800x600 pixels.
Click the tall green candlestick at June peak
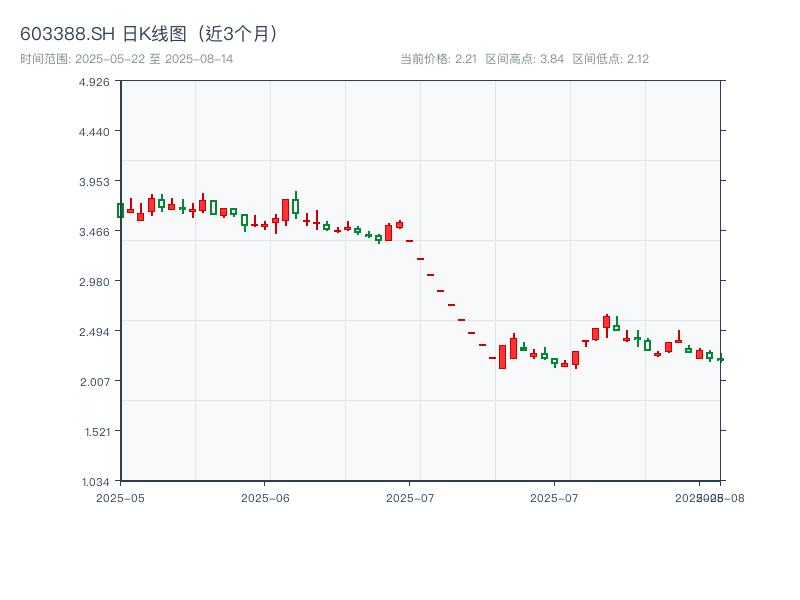point(295,205)
